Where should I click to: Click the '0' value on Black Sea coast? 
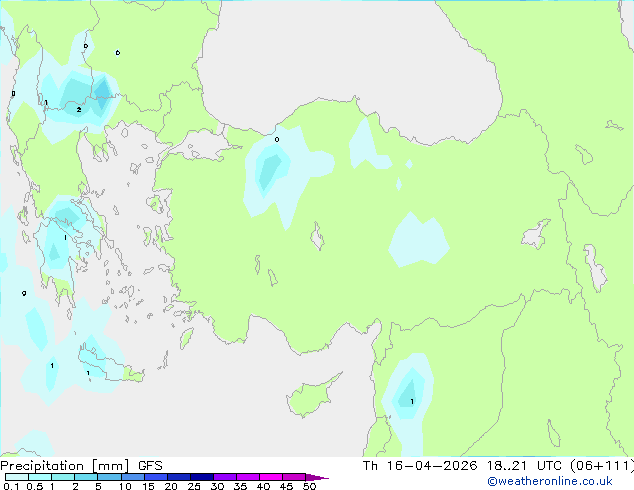tap(277, 139)
